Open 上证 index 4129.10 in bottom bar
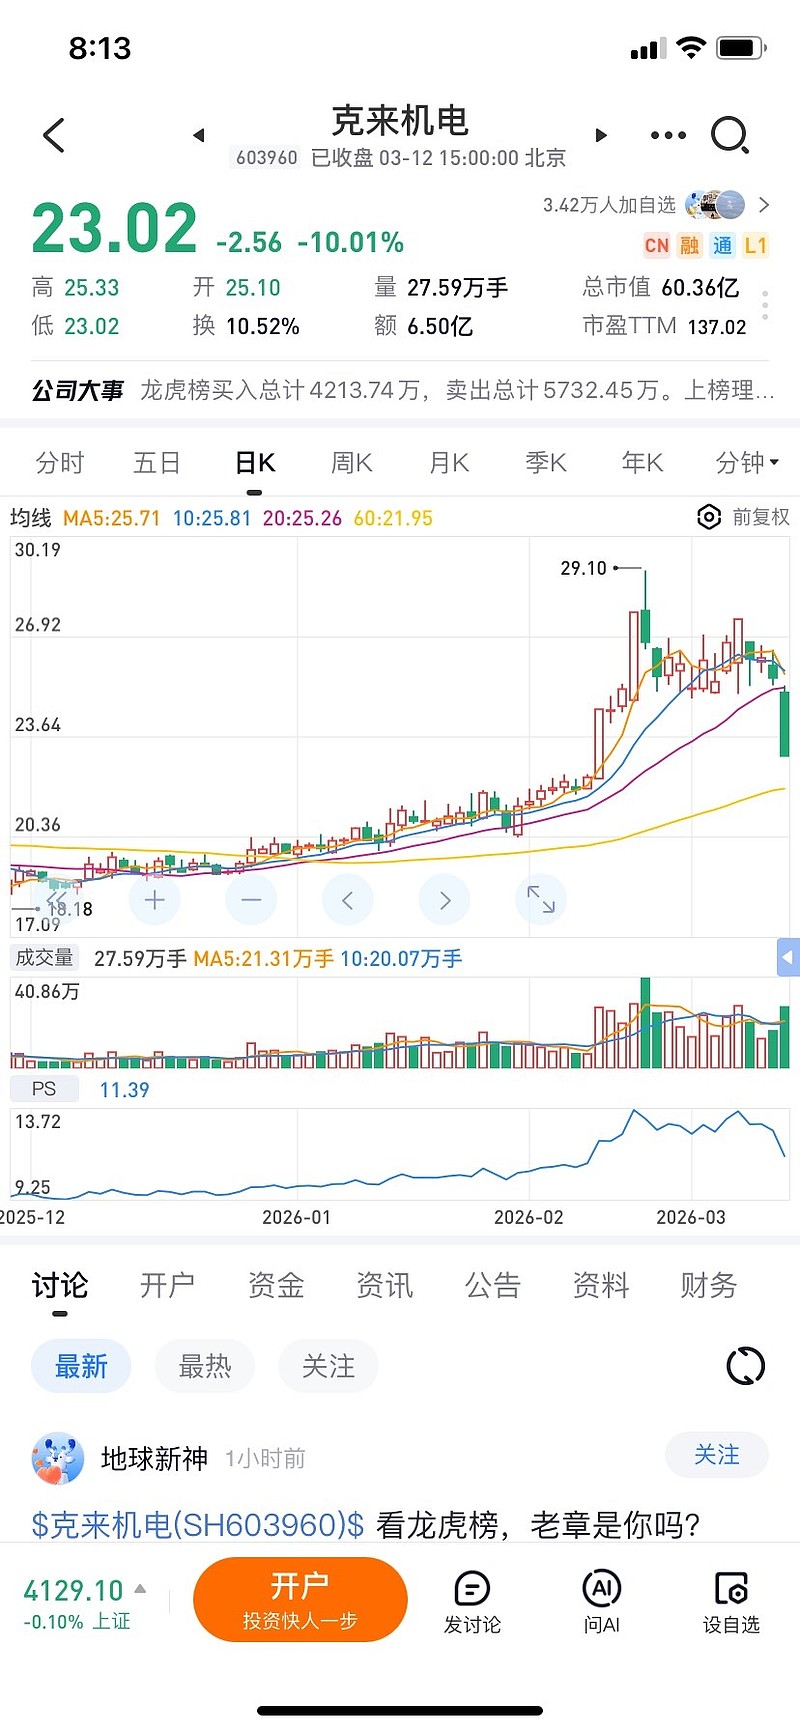 point(77,1602)
